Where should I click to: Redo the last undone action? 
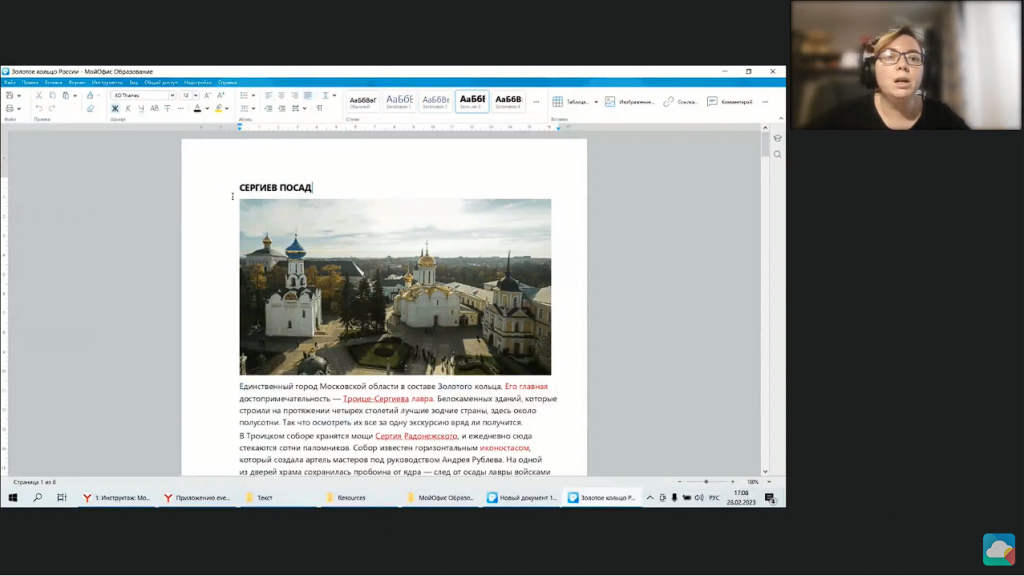coord(52,108)
